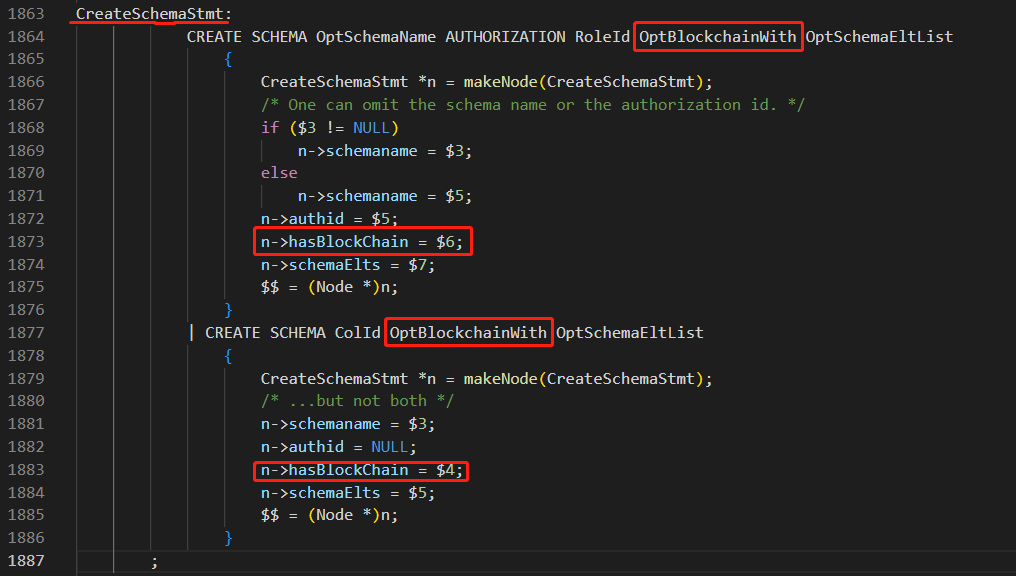Click n->schemaElts = $7 statement
The width and height of the screenshot is (1016, 576).
tap(348, 264)
